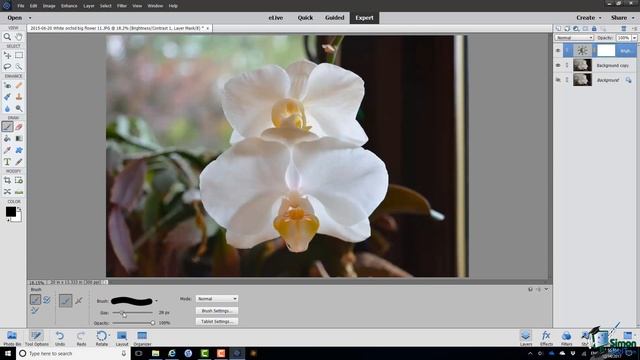Open the Enhance menu
Viewport: 640px width, 360px height.
(x=69, y=6)
